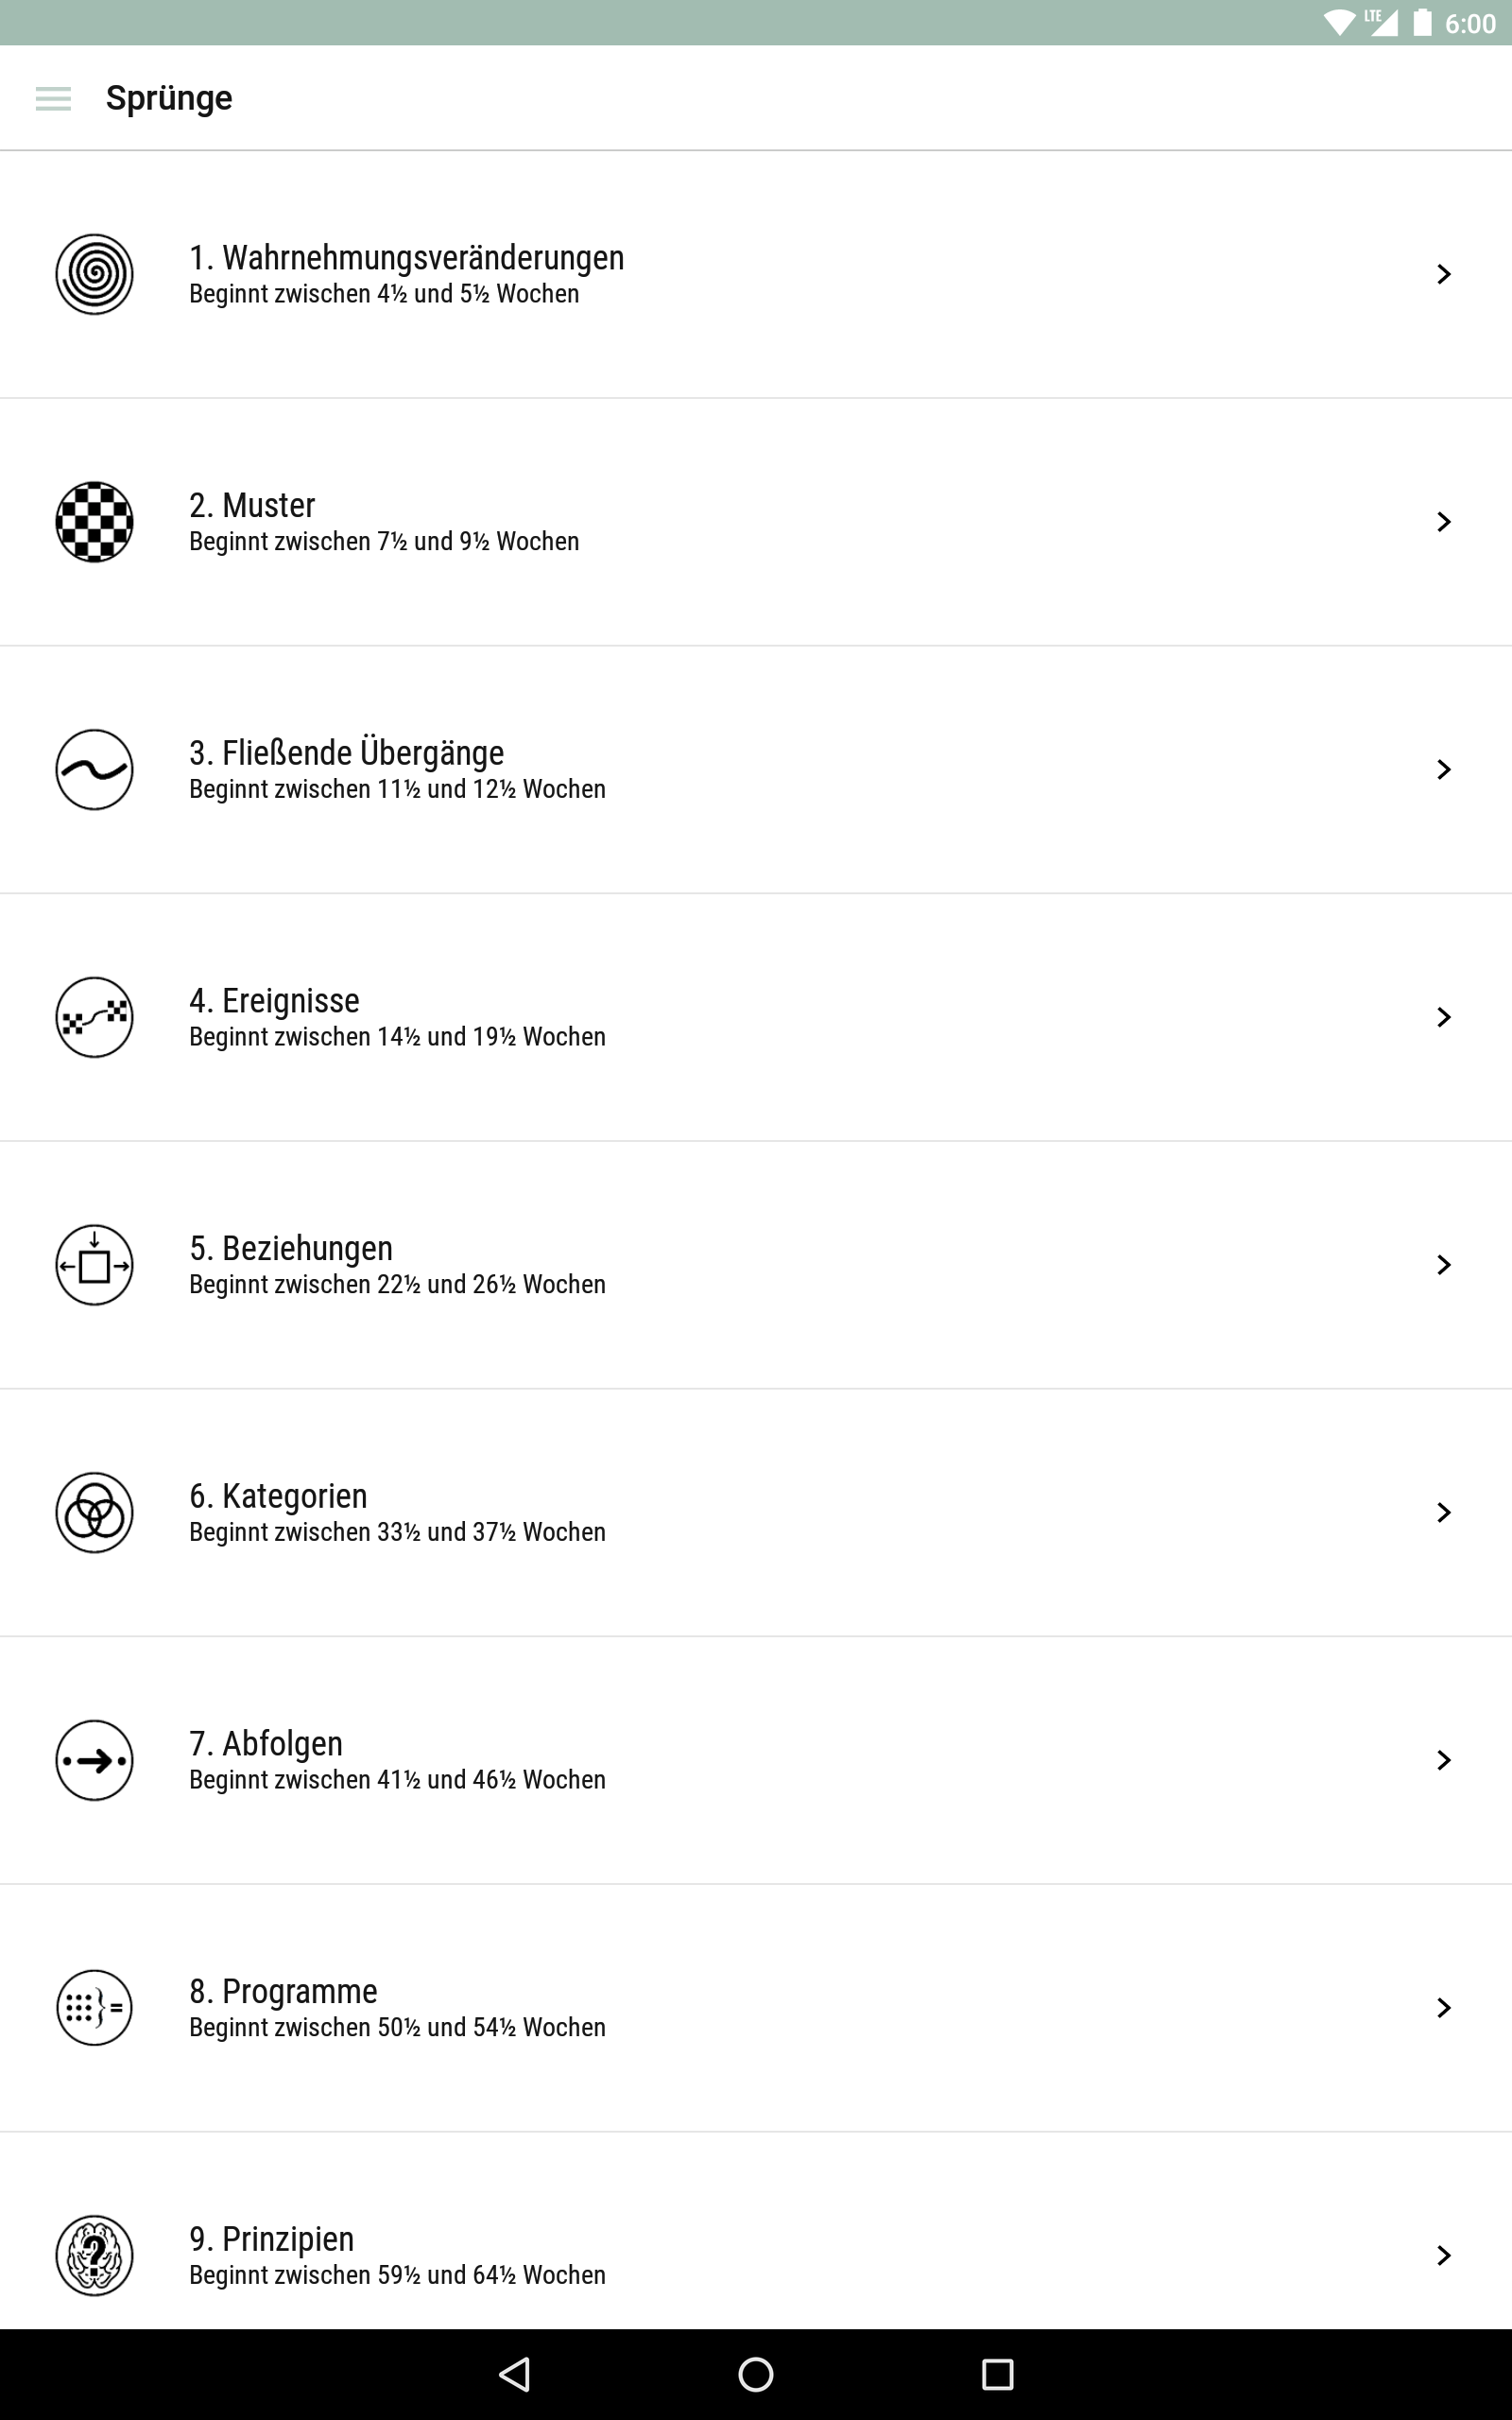Image resolution: width=1512 pixels, height=2420 pixels.
Task: Tap the wave icon for Fließende Übergänge
Action: point(94,769)
